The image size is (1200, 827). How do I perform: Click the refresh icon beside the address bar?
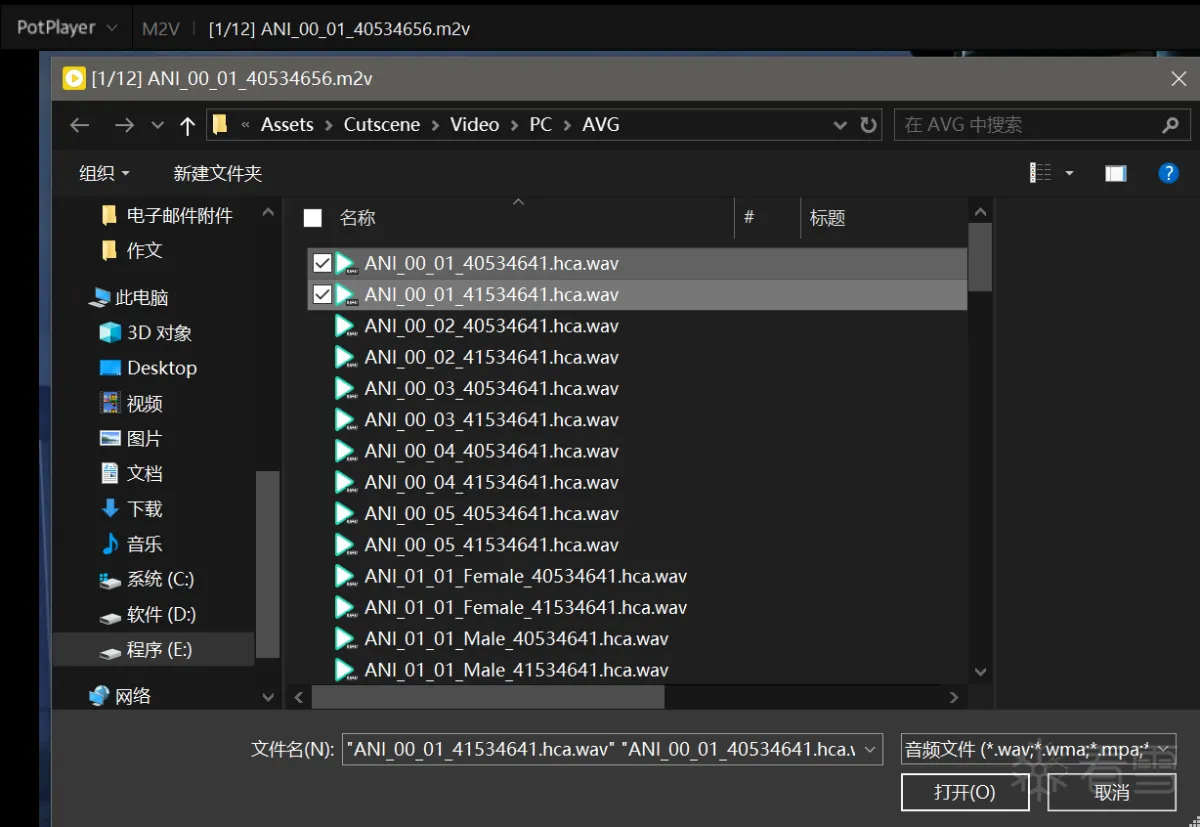868,124
